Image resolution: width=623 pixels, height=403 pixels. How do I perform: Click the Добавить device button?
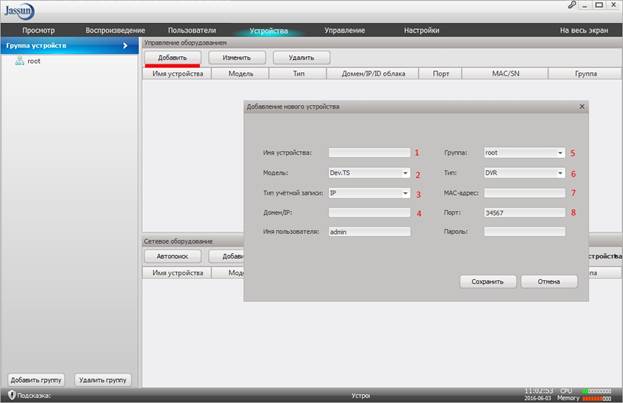coord(172,58)
